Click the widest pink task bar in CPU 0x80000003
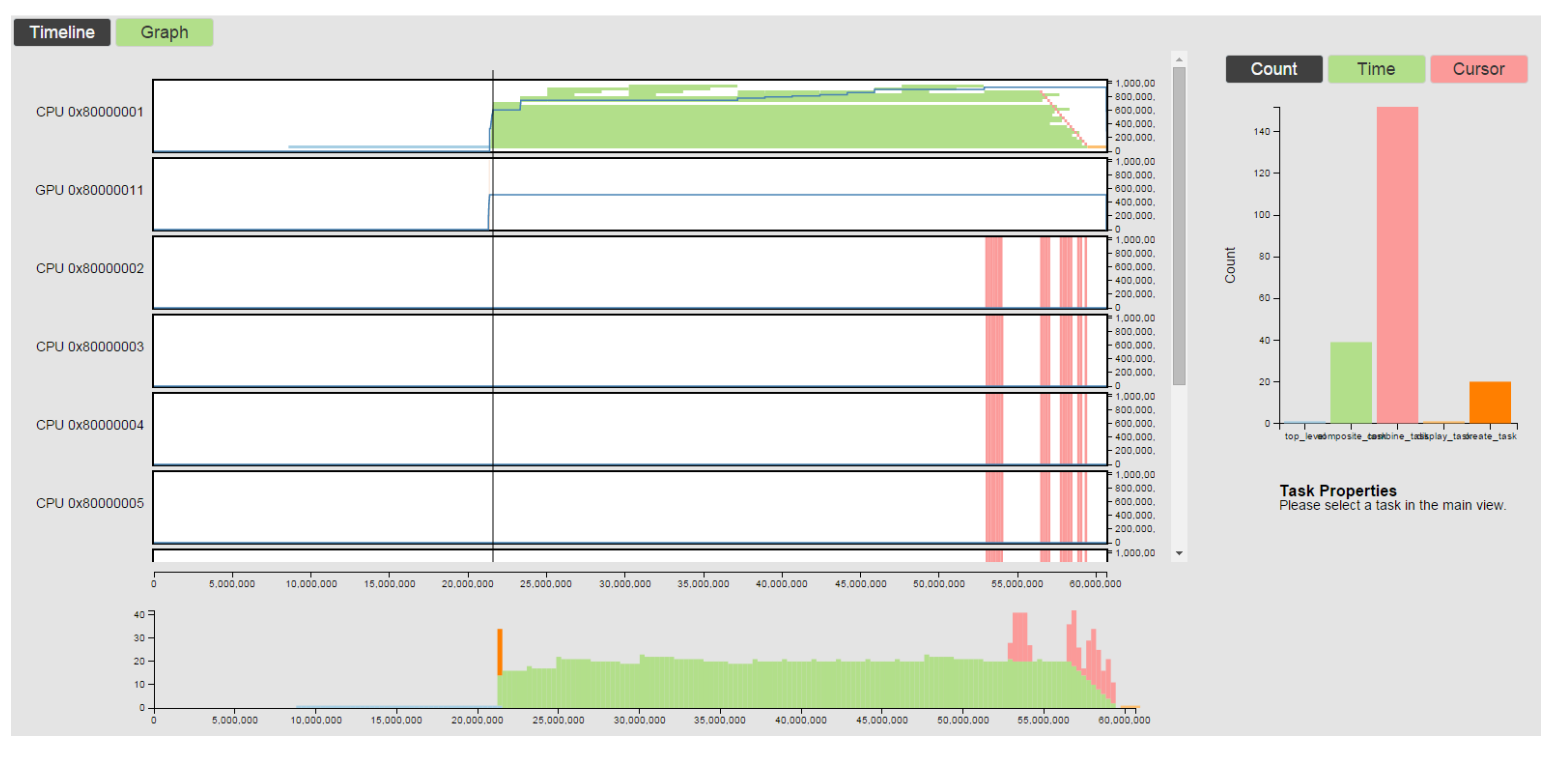This screenshot has width=1550, height=759. (994, 350)
